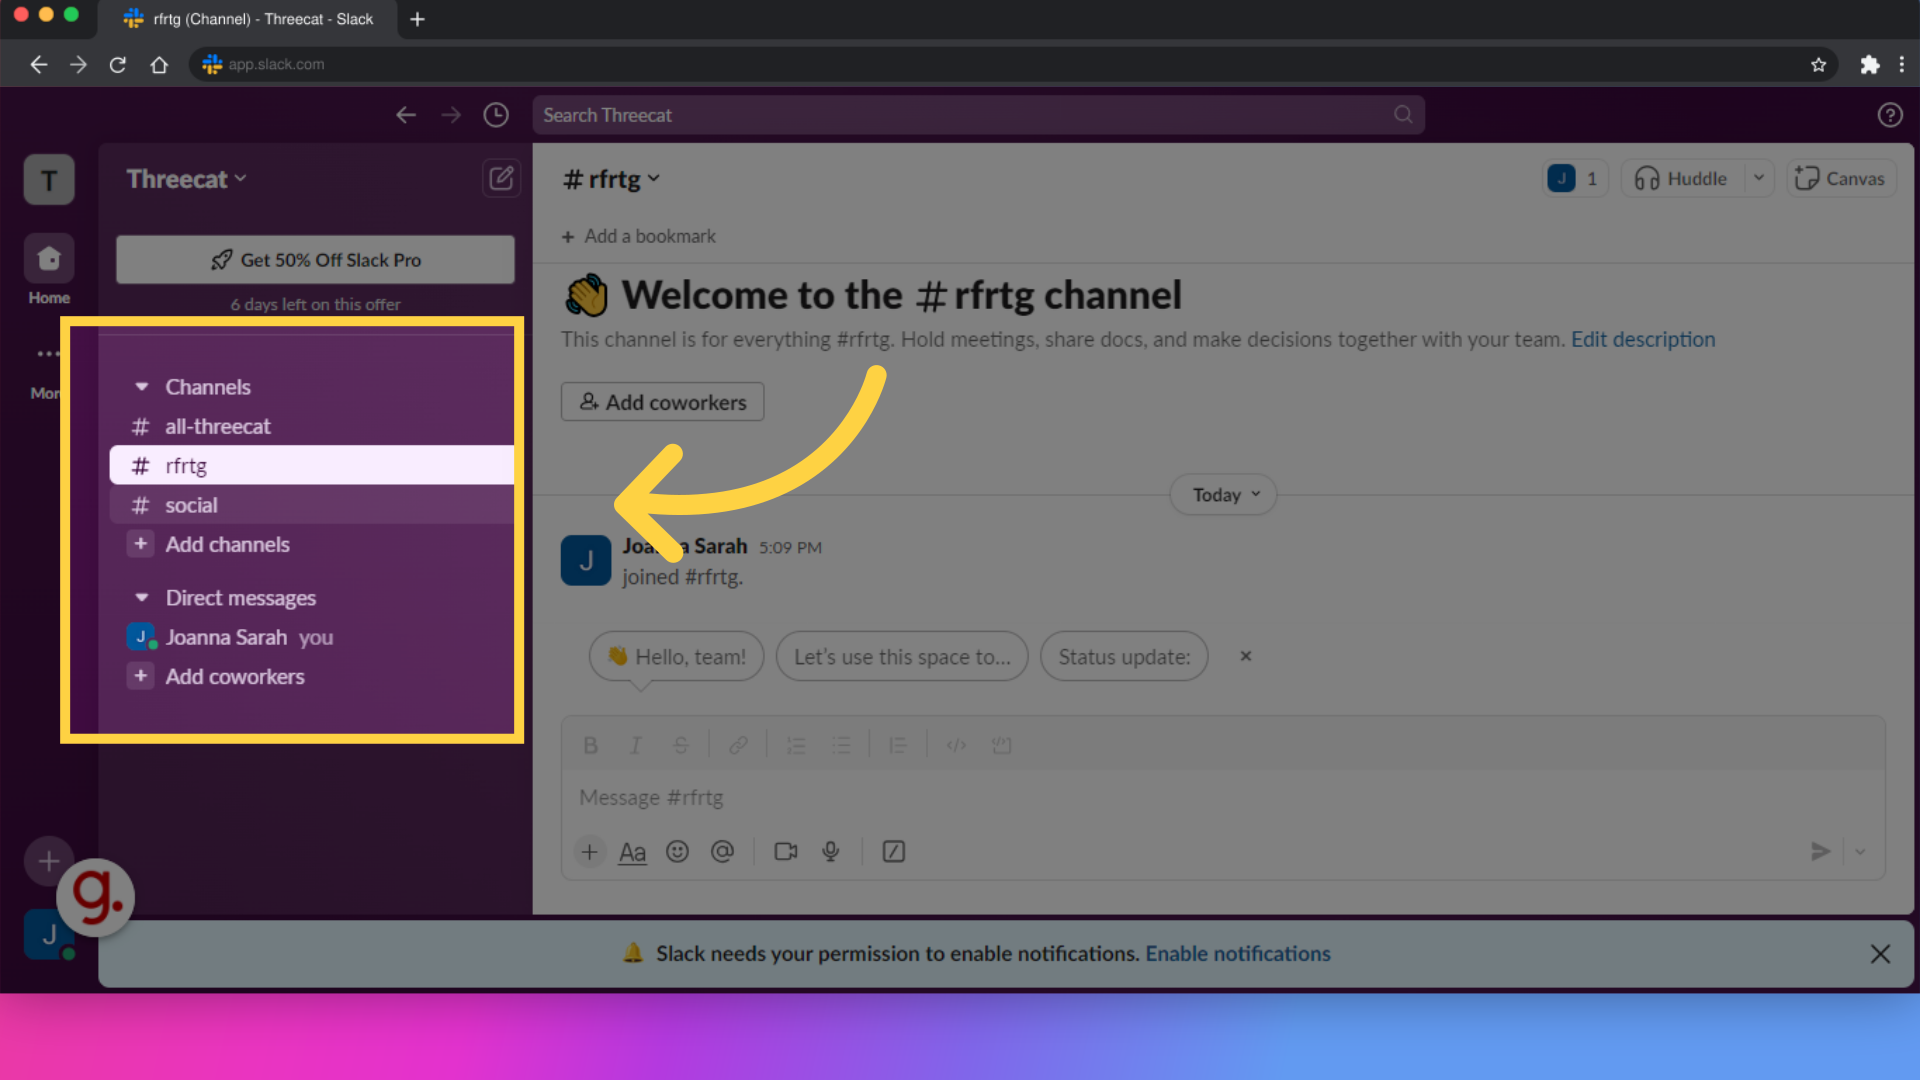Screen dimensions: 1920x1080
Task: Toggle strikethrough formatting
Action: click(681, 746)
